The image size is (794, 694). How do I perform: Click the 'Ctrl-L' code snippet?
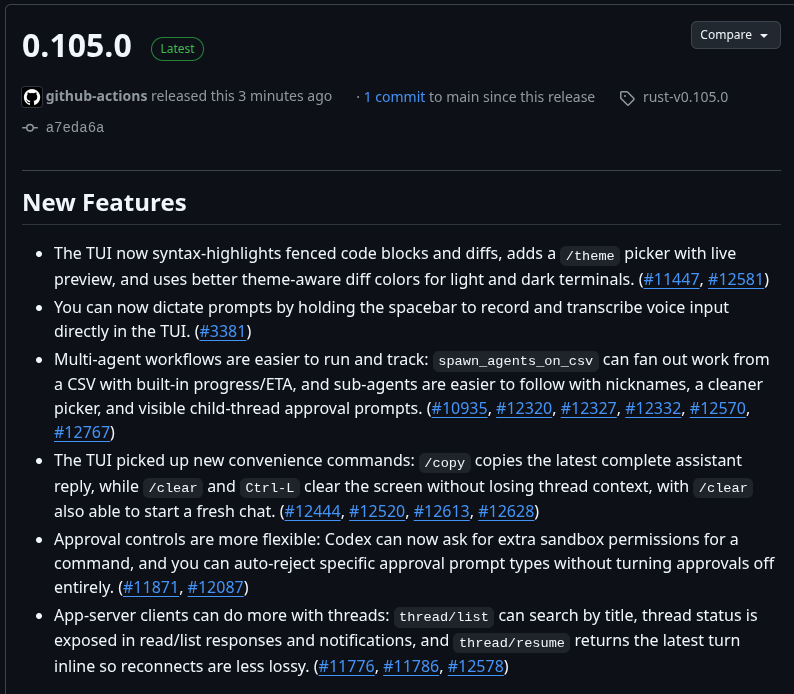tap(270, 488)
